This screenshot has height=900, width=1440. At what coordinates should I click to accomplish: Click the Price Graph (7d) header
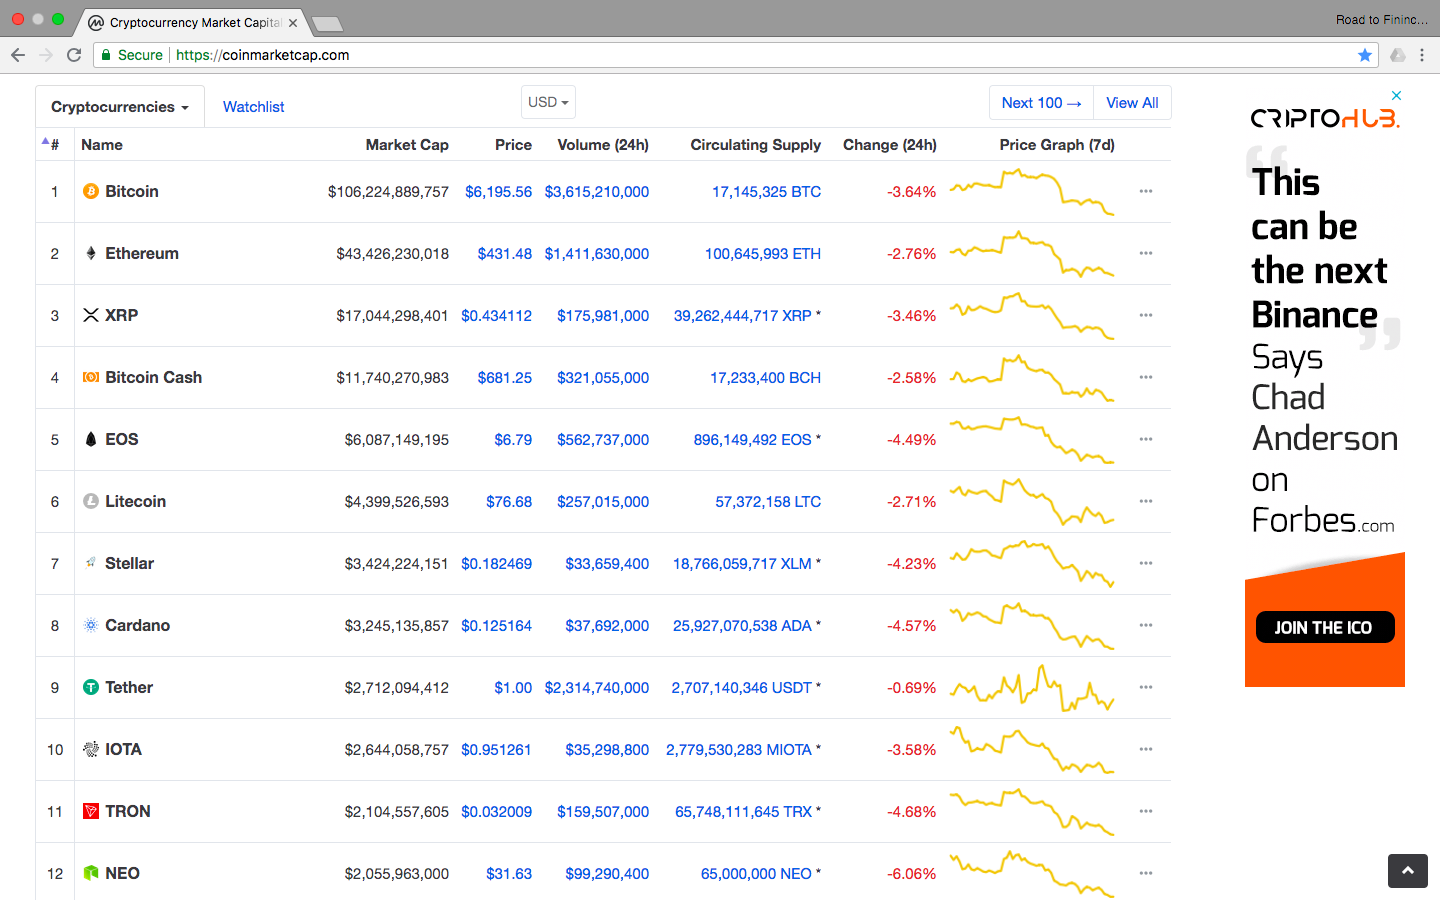(x=1057, y=145)
